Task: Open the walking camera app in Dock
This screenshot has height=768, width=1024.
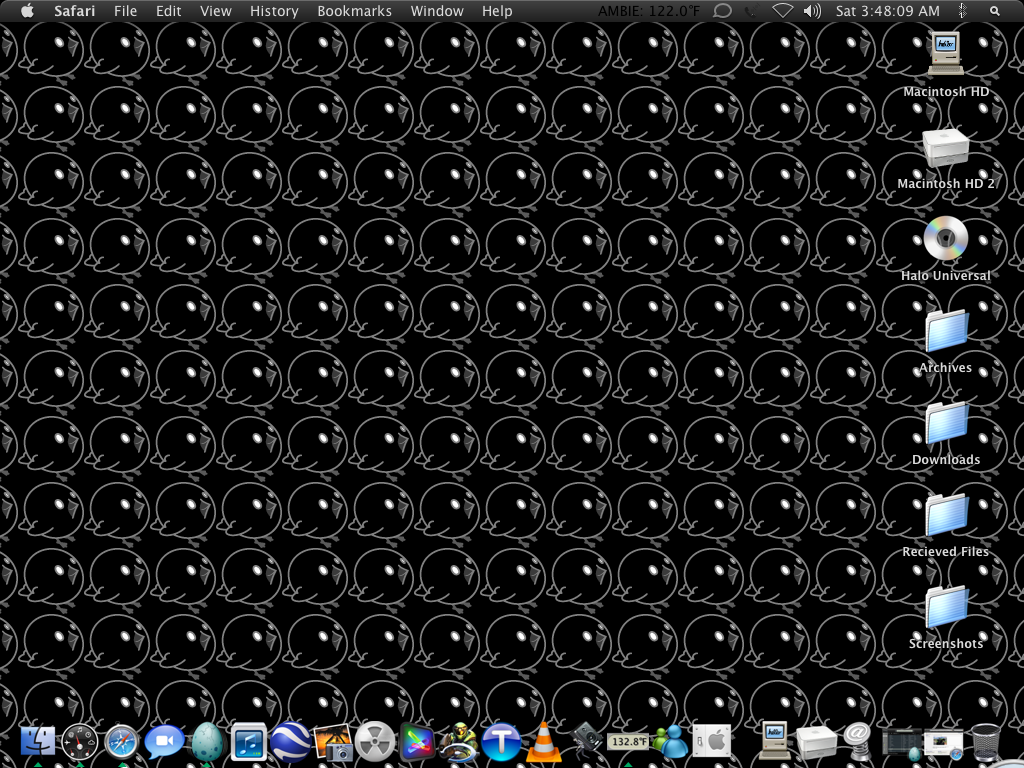Action: point(586,741)
